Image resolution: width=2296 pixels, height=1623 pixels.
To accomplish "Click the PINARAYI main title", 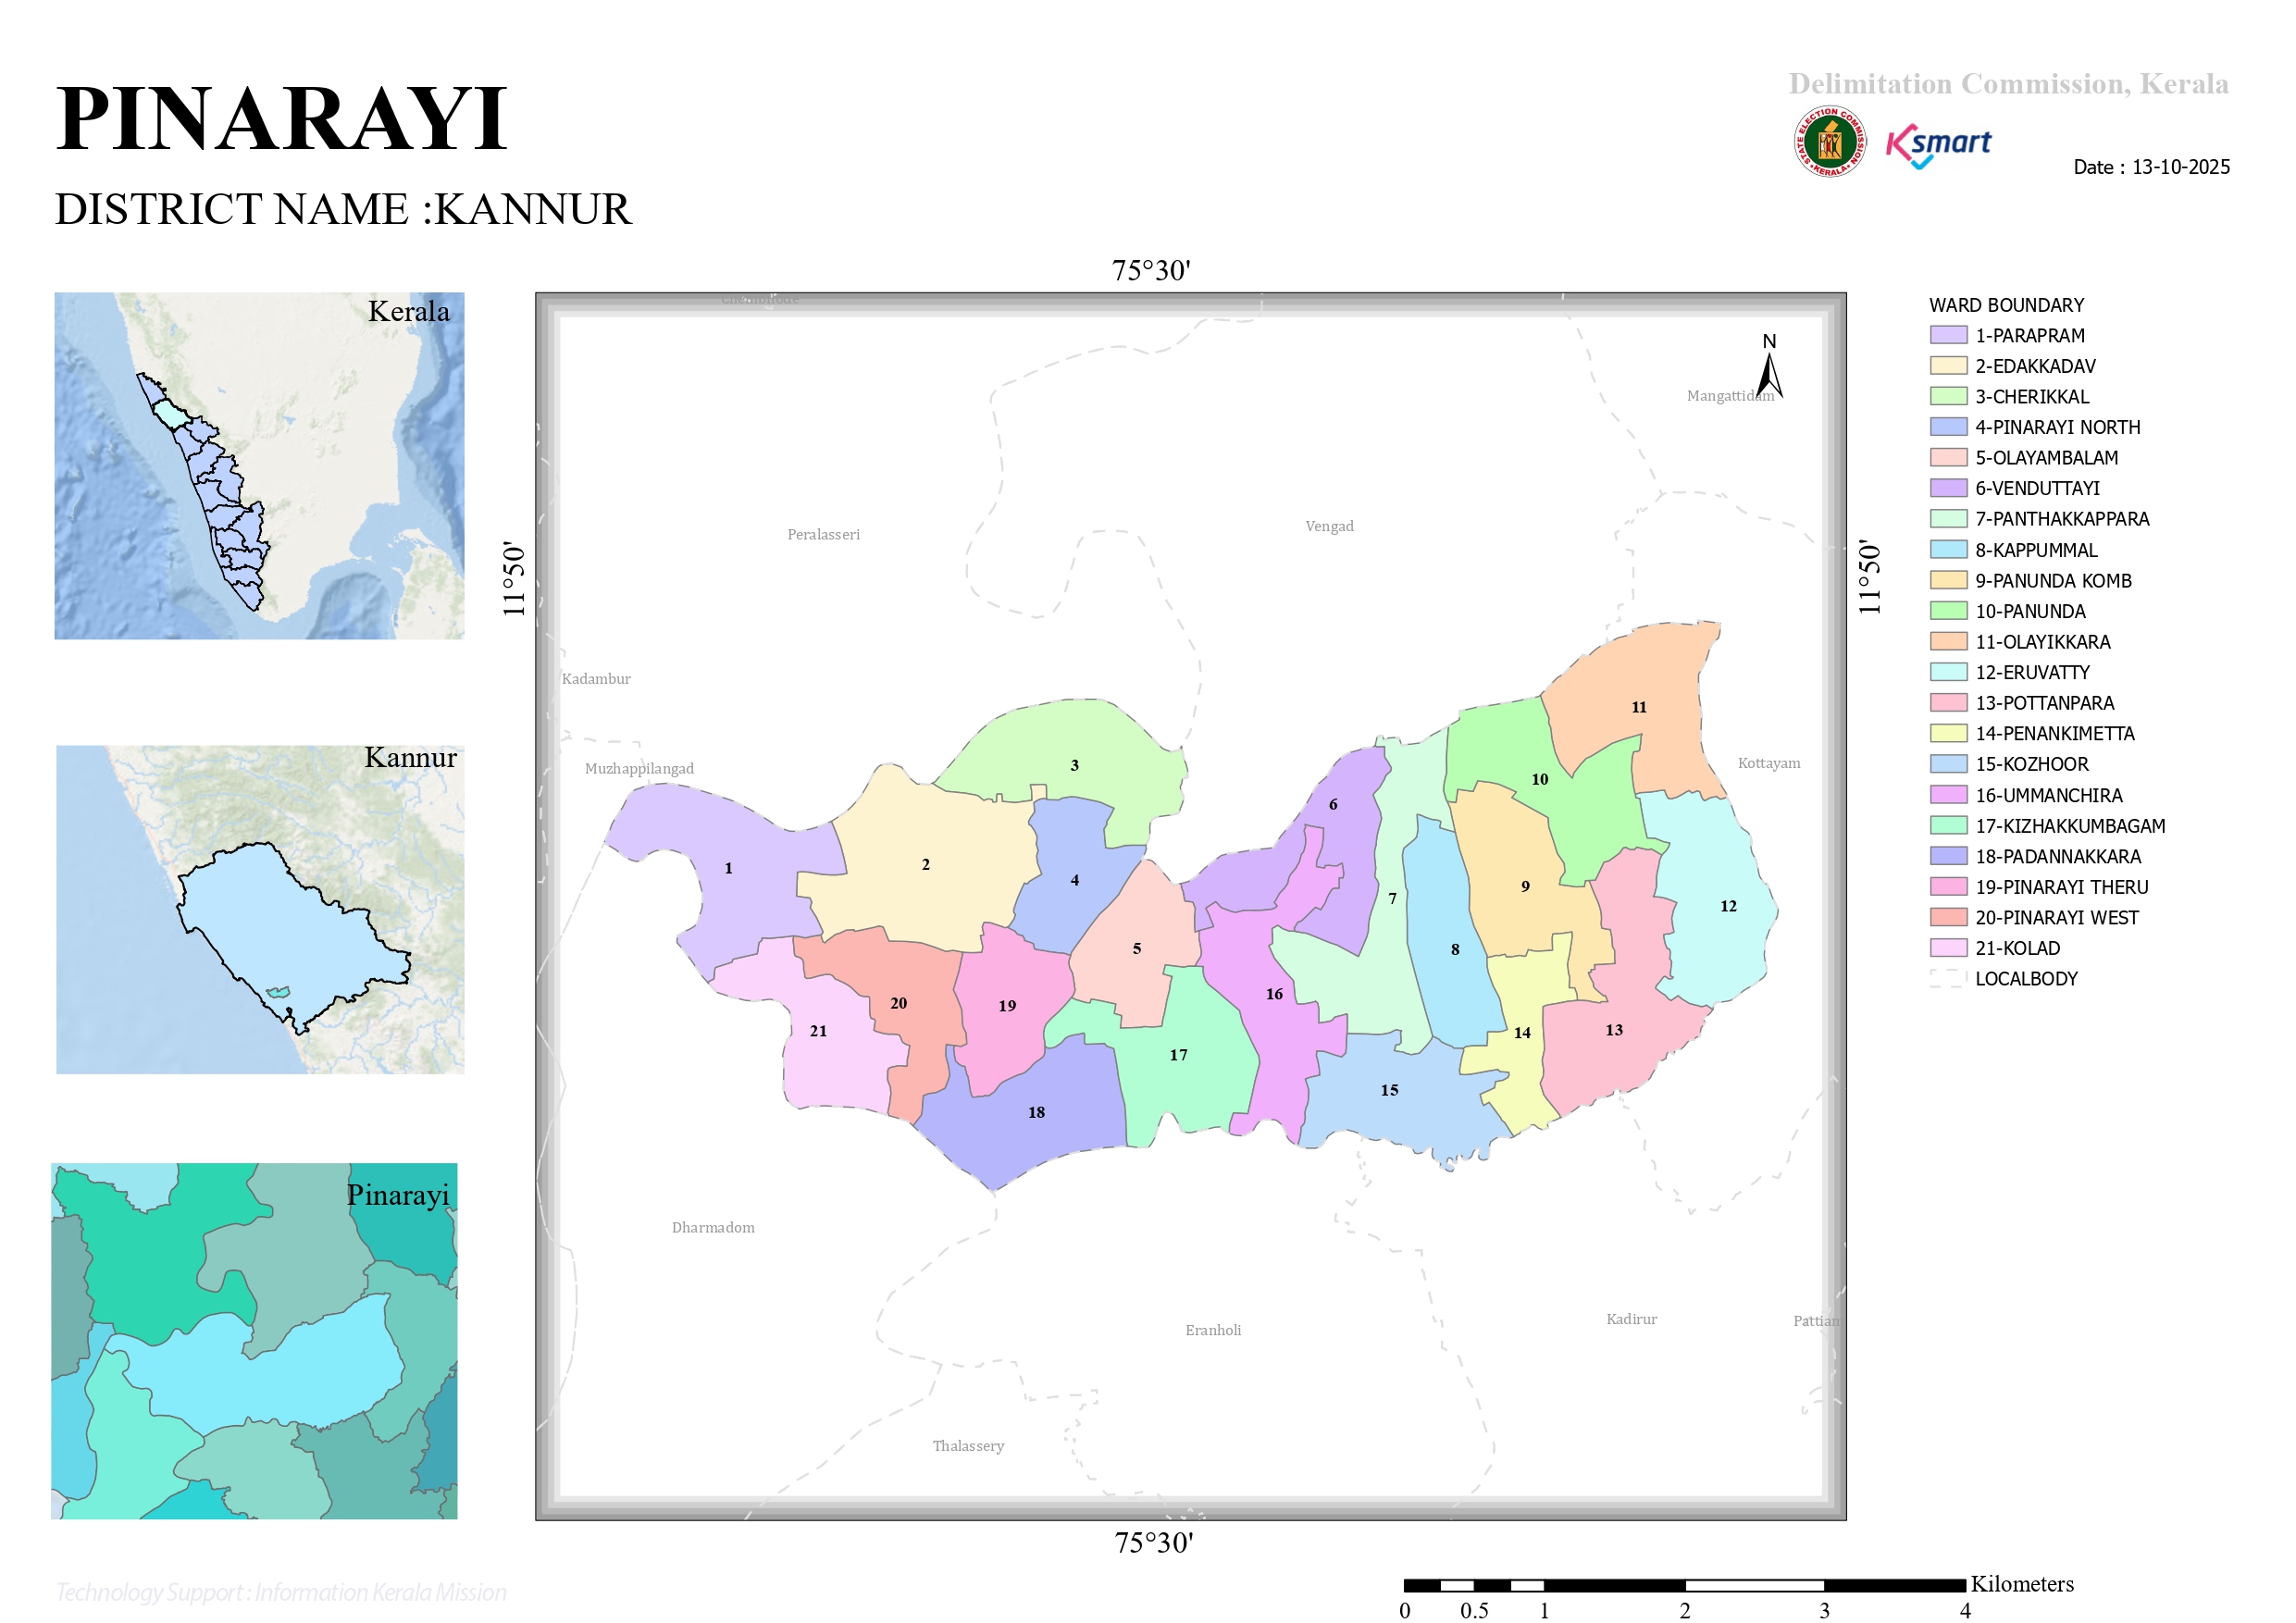I will pos(281,118).
